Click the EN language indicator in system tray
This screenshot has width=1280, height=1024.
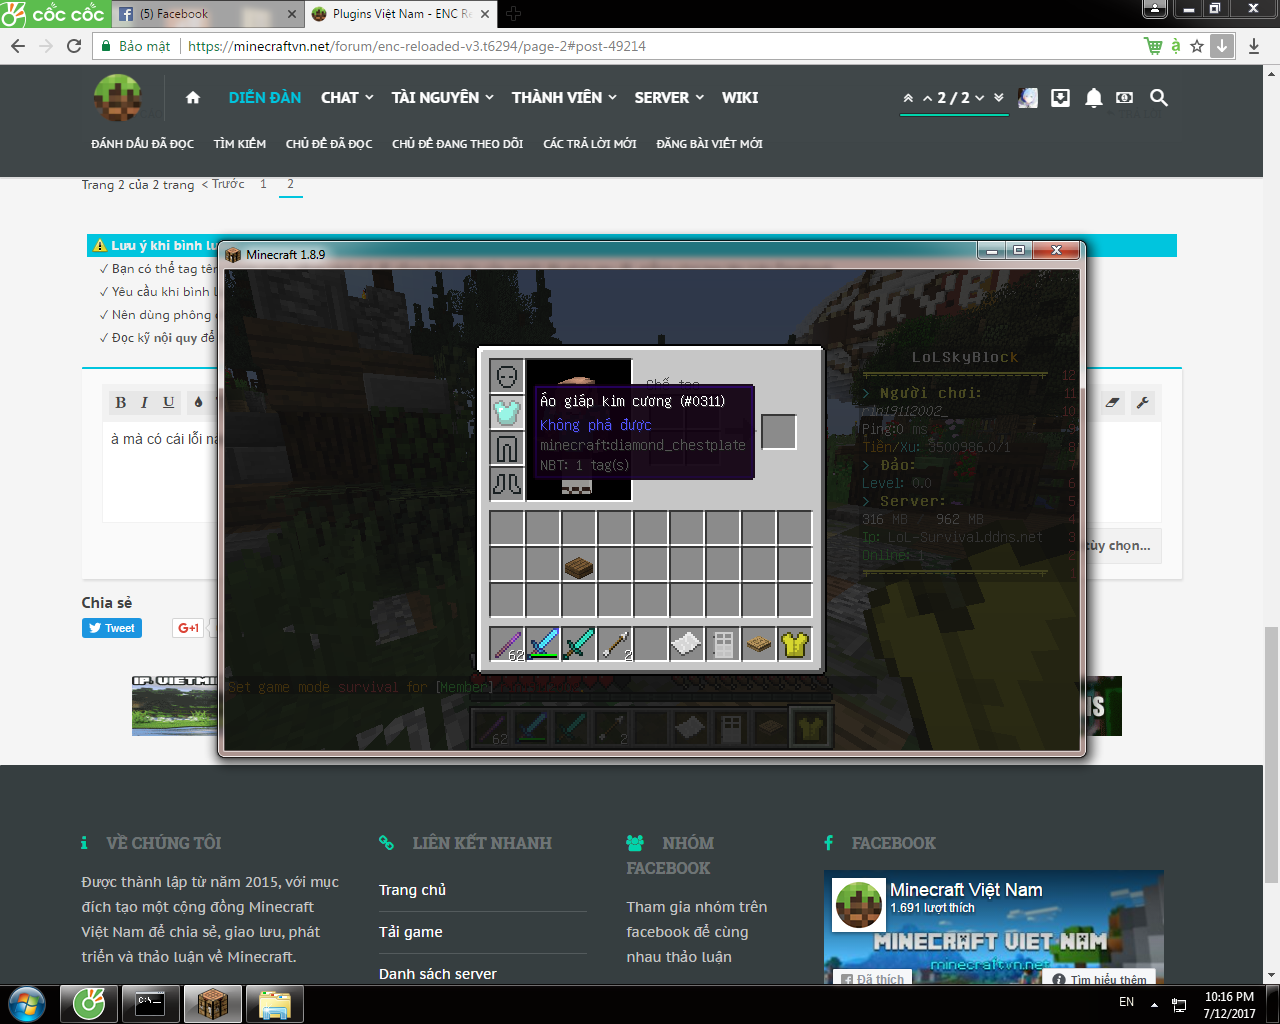tap(1127, 1002)
